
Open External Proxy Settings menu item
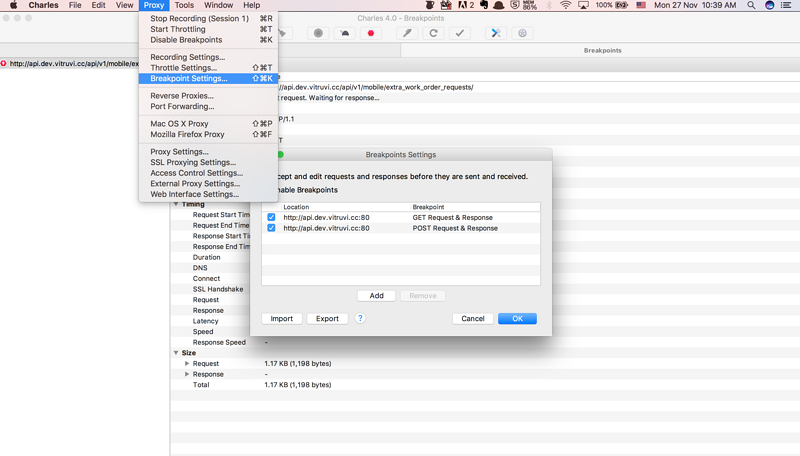(x=208, y=184)
